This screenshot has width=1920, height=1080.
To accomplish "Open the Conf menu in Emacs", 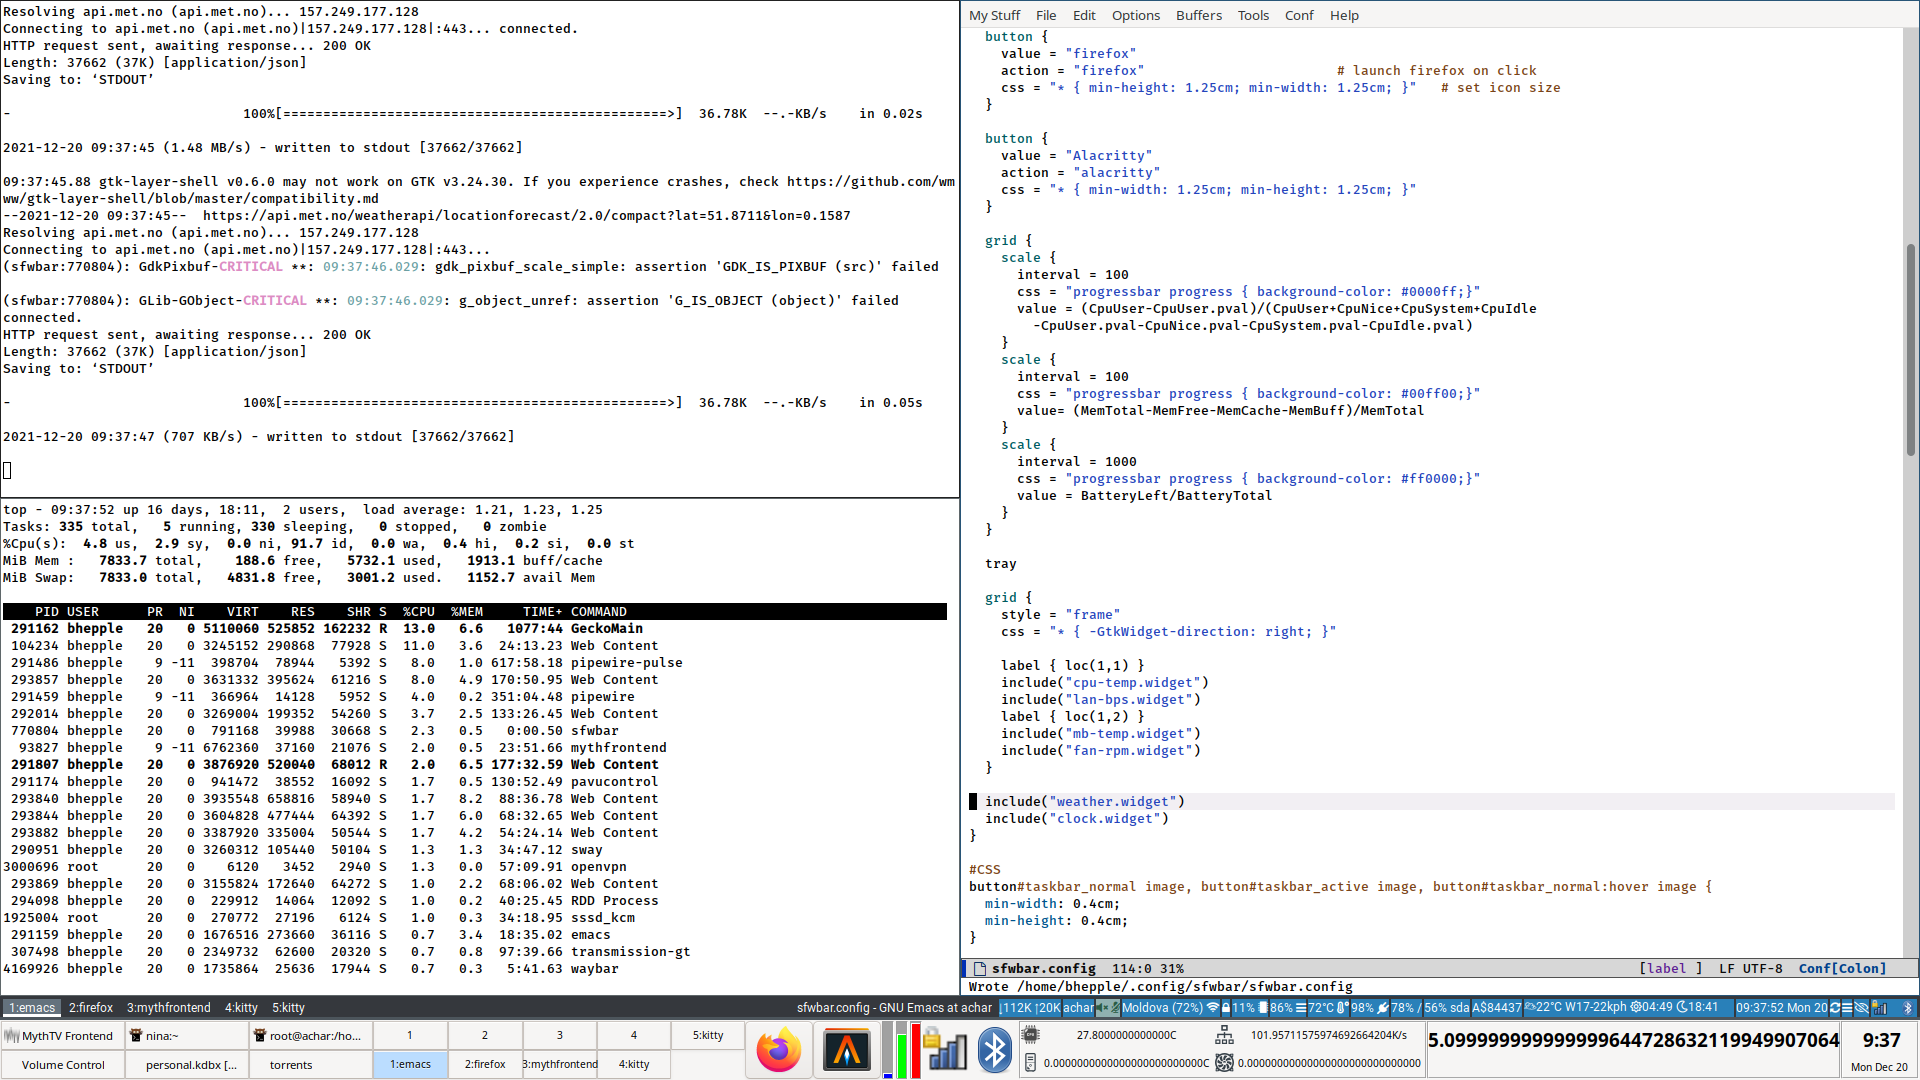I will (x=1299, y=15).
